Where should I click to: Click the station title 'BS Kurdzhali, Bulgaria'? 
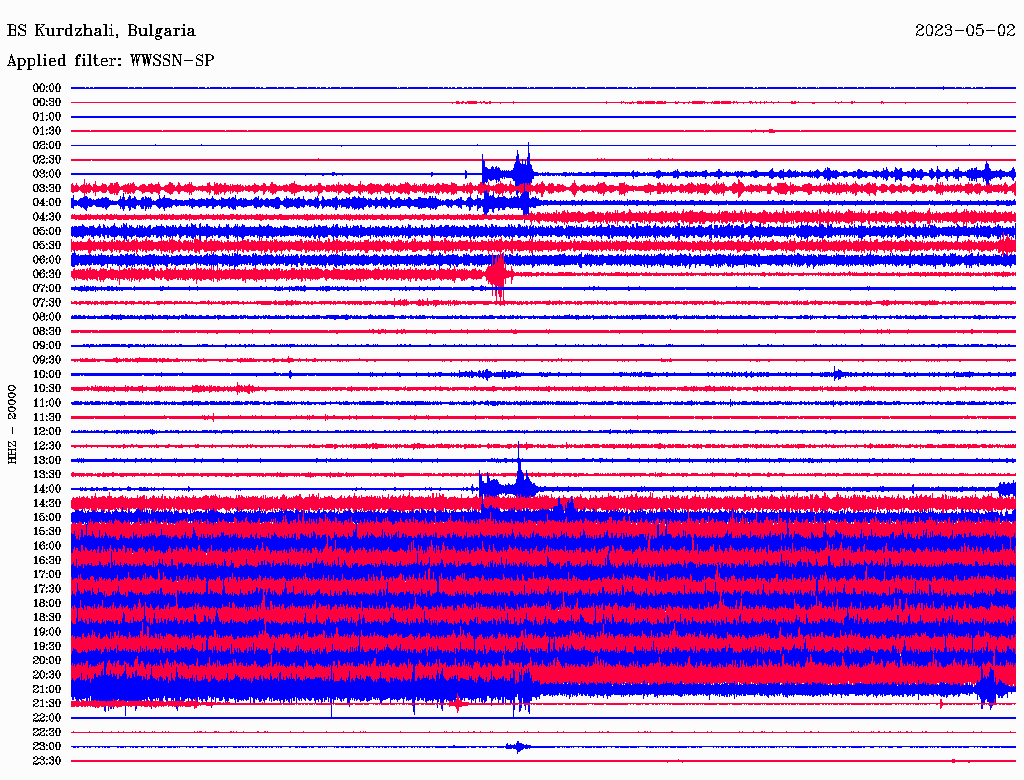point(101,31)
